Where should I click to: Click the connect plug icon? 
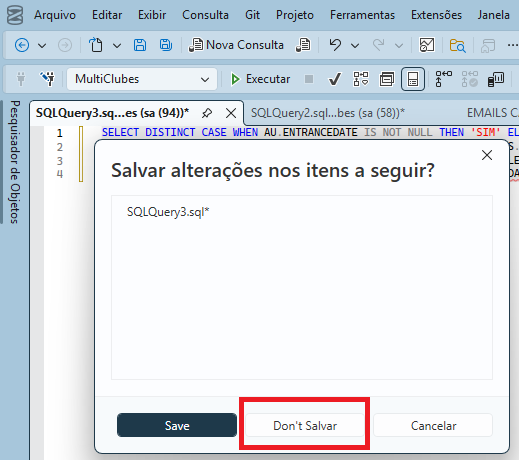[21, 79]
